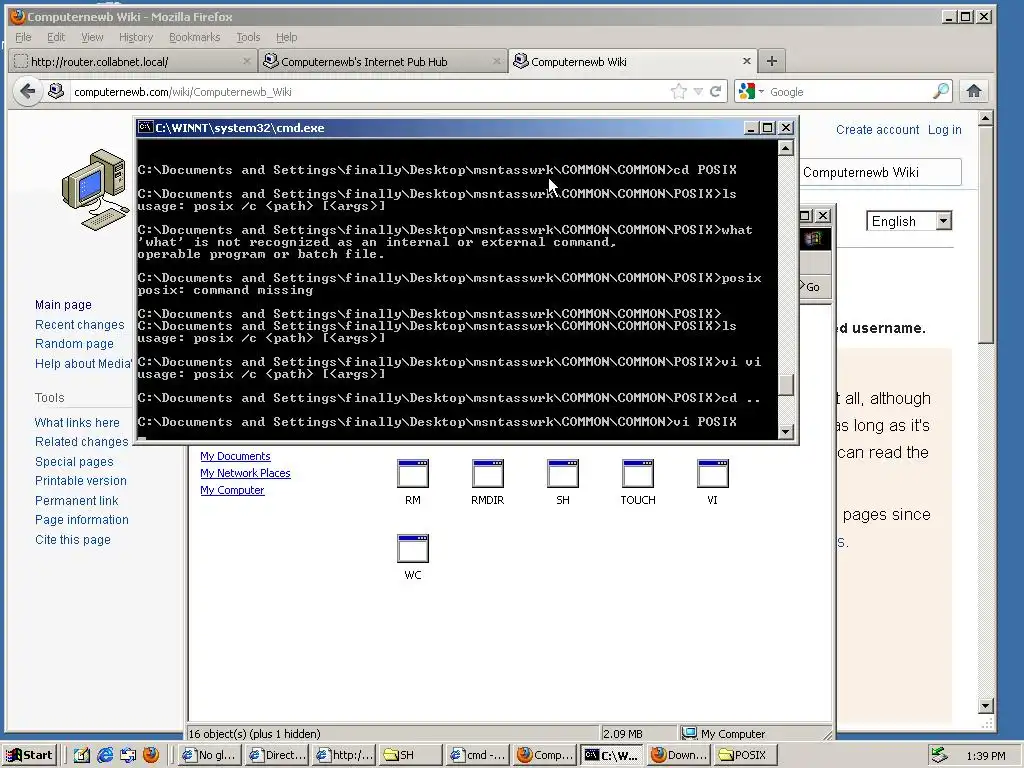Switch to the 'Direct...' taskbar button
Screen dimensions: 1024x768
coord(278,755)
